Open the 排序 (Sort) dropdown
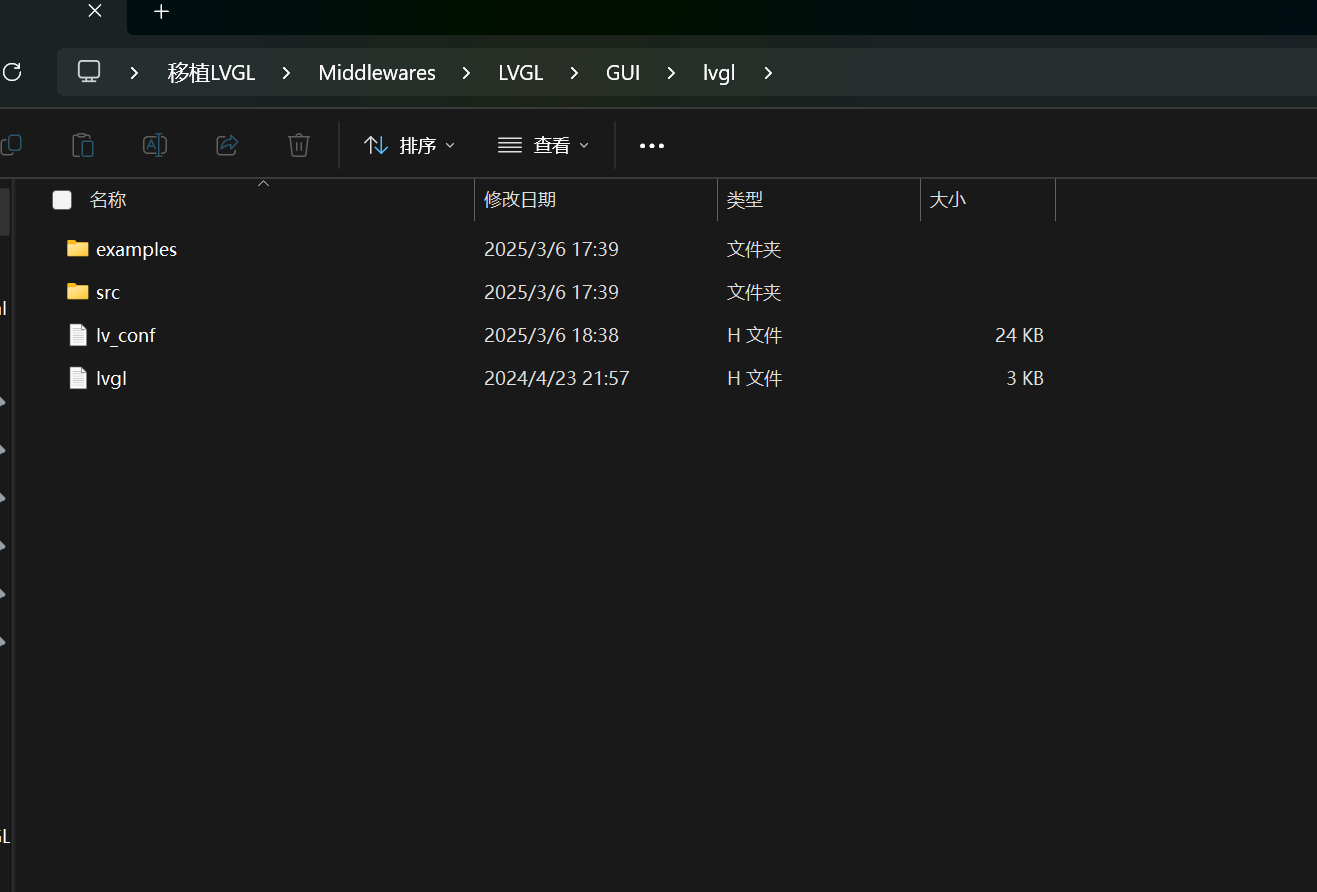The height and width of the screenshot is (892, 1317). tap(410, 145)
